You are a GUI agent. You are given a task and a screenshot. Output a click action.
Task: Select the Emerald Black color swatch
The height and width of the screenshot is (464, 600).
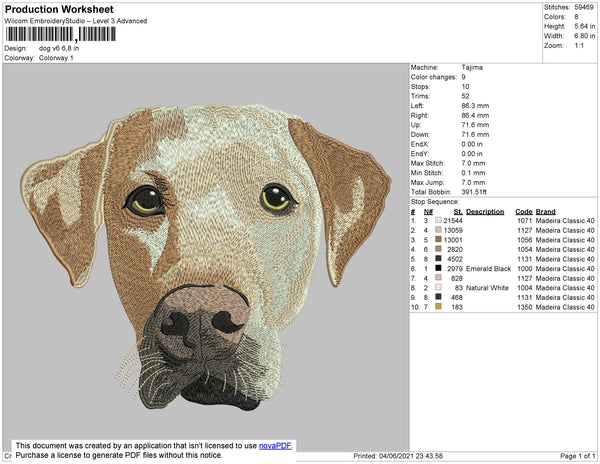pos(438,269)
